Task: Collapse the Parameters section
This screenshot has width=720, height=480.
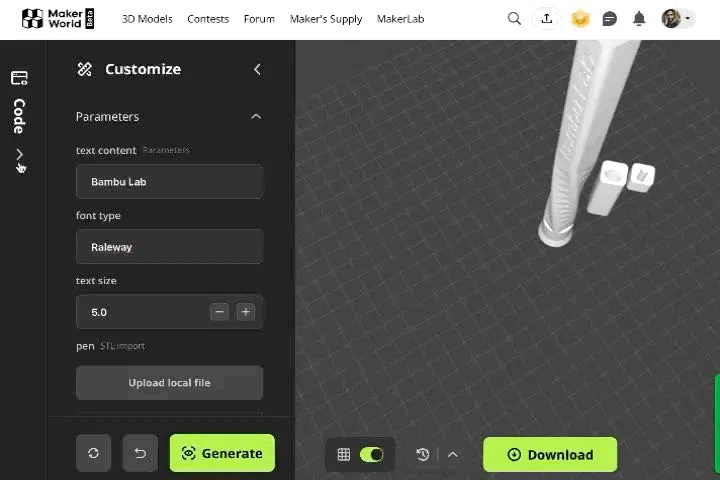Action: point(256,116)
